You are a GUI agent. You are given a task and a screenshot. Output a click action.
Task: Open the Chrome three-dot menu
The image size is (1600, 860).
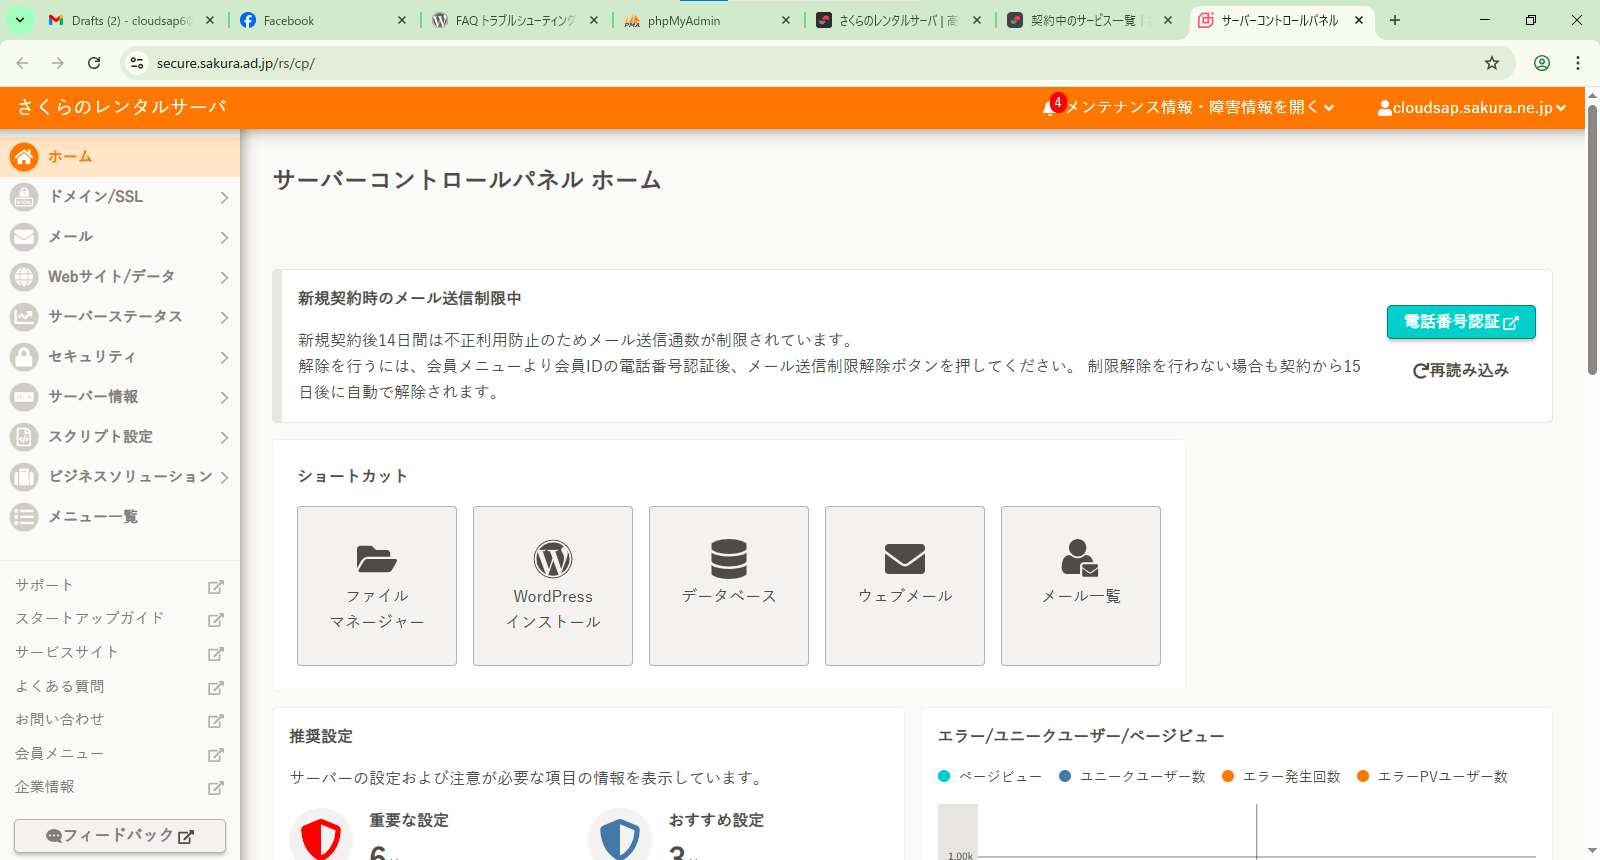coord(1578,63)
